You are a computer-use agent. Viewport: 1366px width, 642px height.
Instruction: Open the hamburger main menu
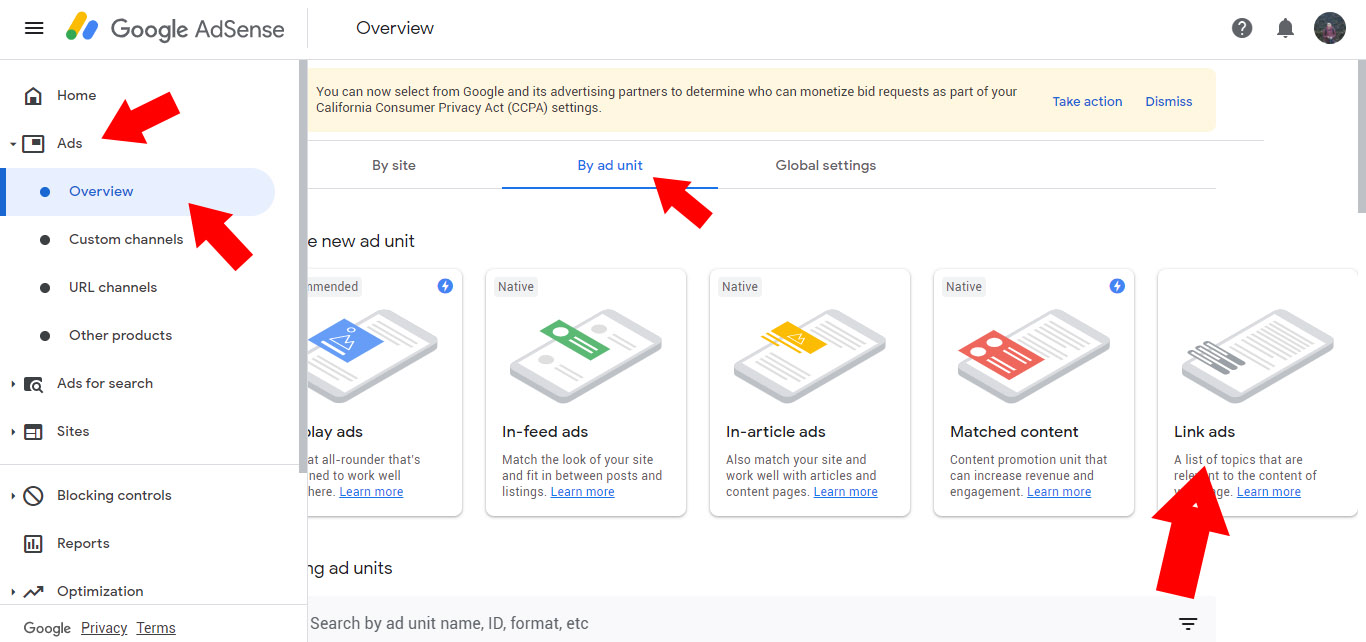tap(34, 28)
